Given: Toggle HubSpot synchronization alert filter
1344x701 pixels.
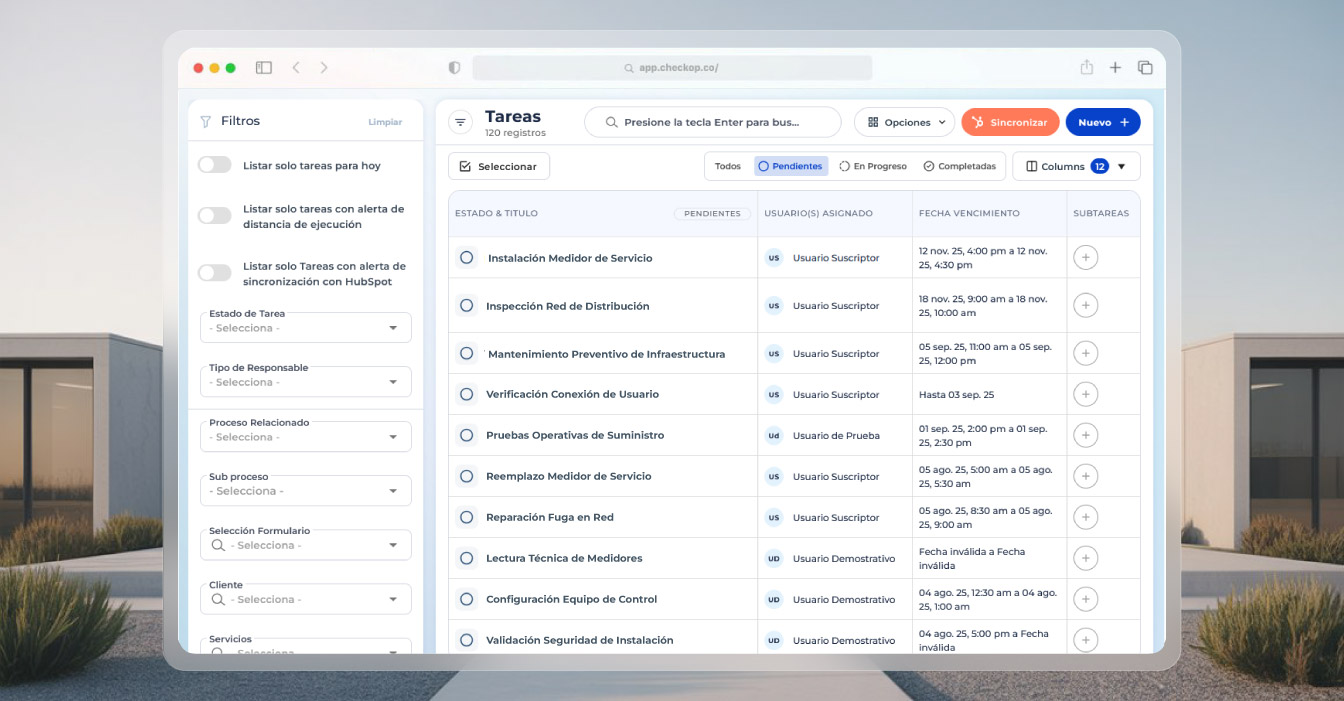Looking at the screenshot, I should point(214,273).
